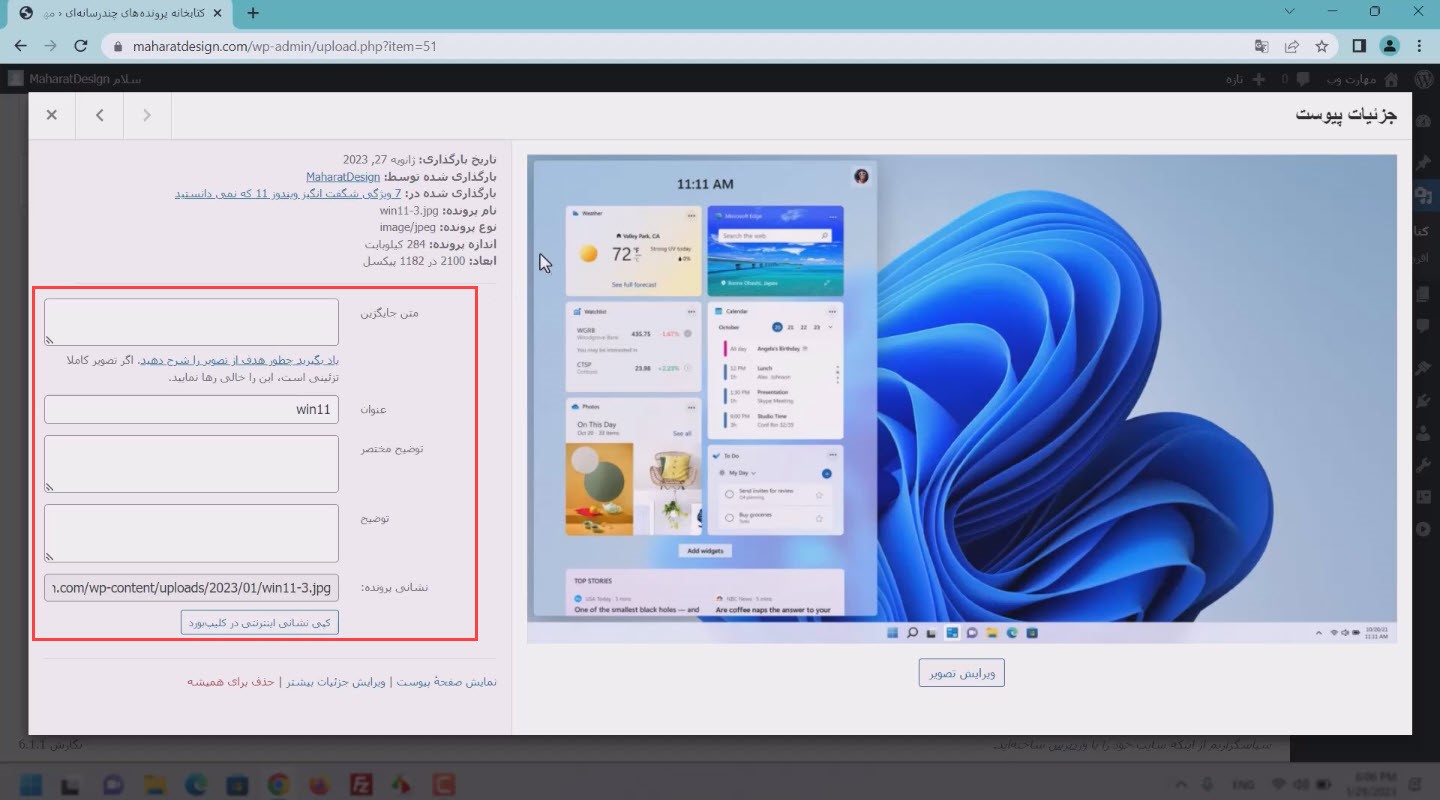Click the Google Translate icon in address bar
1440x800 pixels.
click(x=1262, y=46)
